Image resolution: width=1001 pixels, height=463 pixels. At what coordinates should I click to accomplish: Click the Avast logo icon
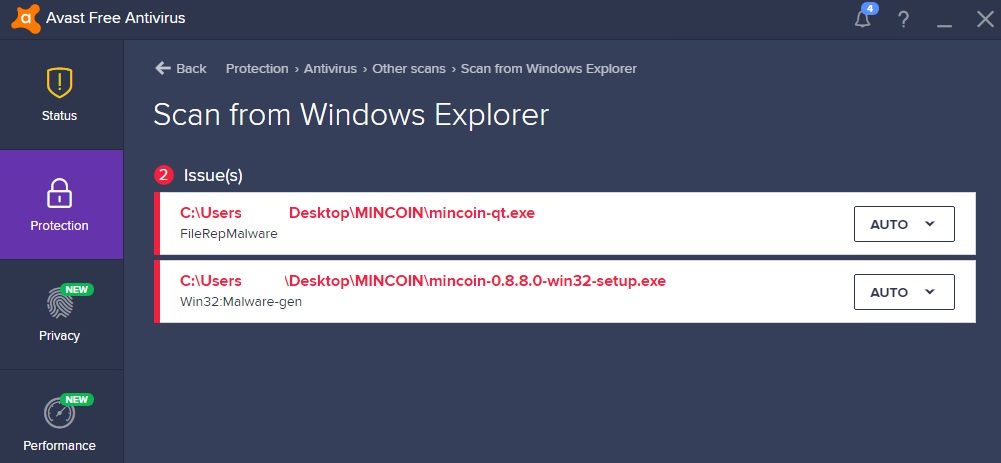click(x=26, y=19)
